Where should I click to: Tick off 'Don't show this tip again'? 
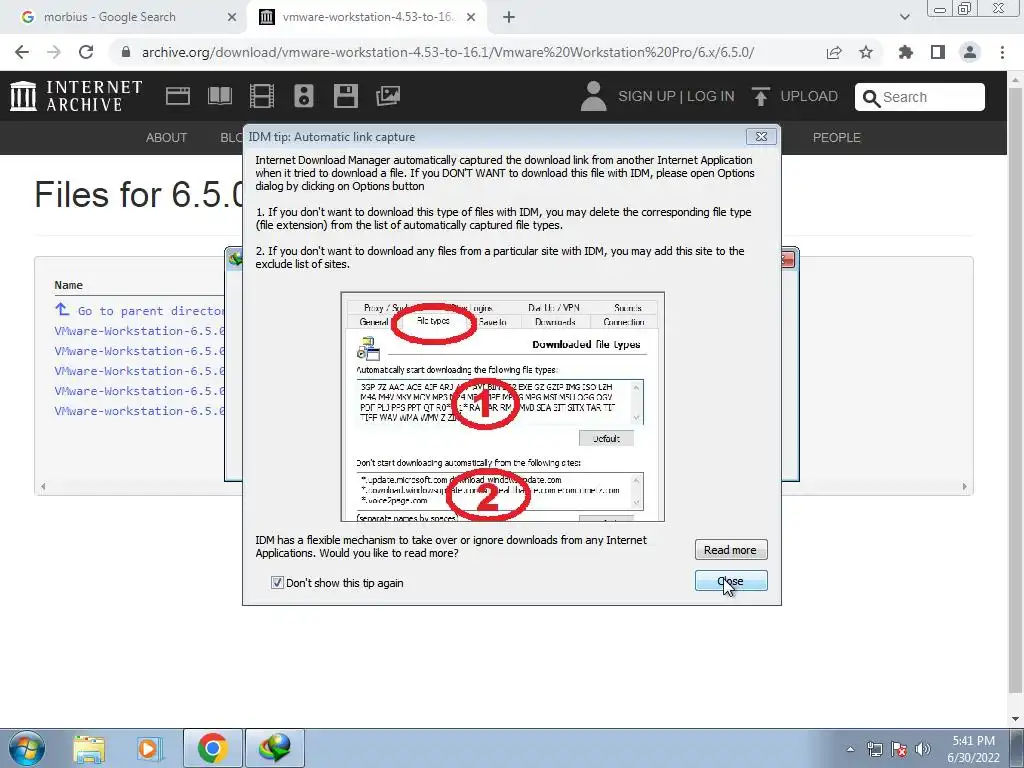pyautogui.click(x=277, y=583)
